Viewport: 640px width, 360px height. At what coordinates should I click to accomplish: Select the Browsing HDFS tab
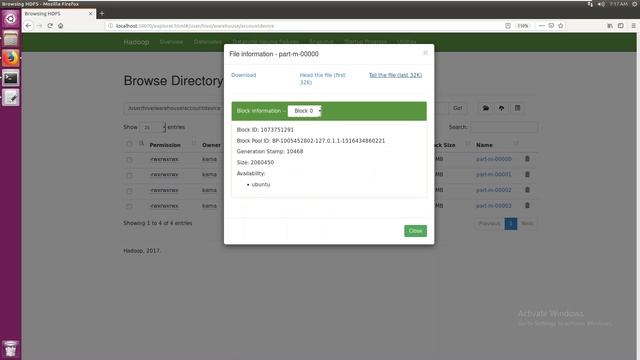[59, 13]
